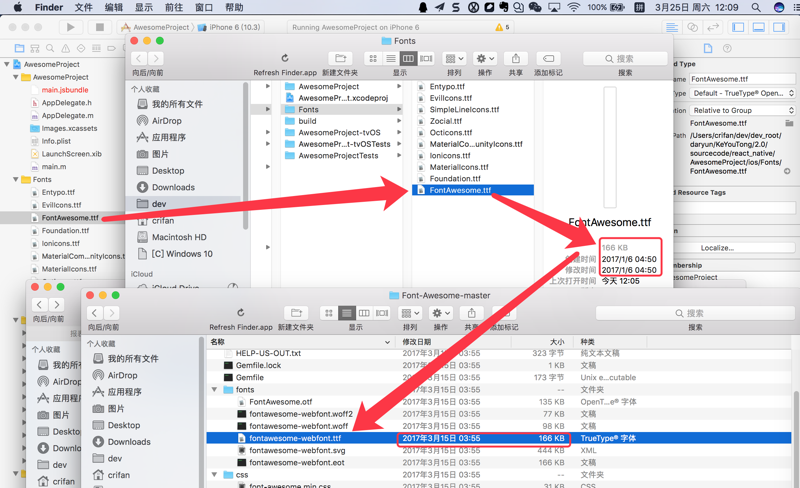Open the 前往 menu
The width and height of the screenshot is (800, 488).
pyautogui.click(x=173, y=7)
